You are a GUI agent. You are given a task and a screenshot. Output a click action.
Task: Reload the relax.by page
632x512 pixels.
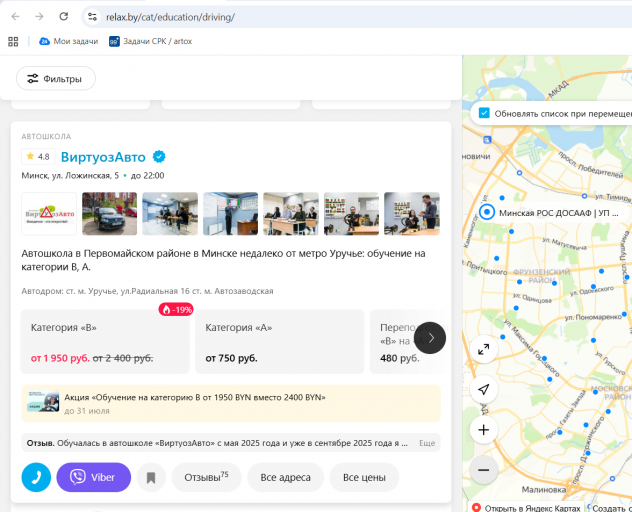click(64, 17)
